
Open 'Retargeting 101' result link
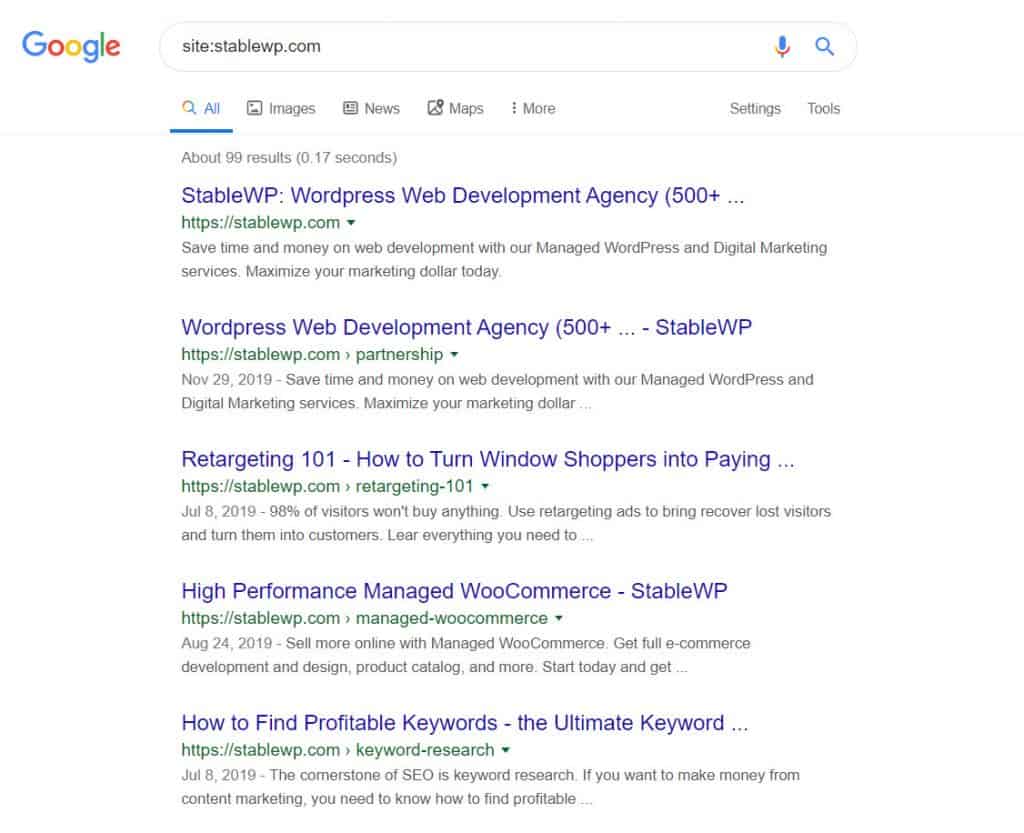point(488,459)
